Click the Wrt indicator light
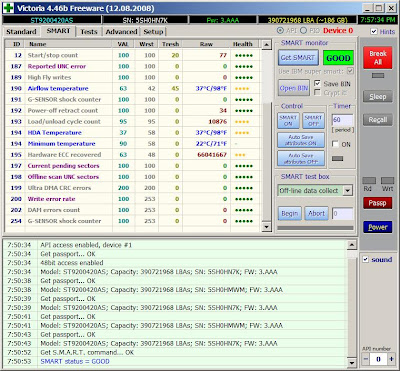The height and width of the screenshot is (371, 400). 387,181
